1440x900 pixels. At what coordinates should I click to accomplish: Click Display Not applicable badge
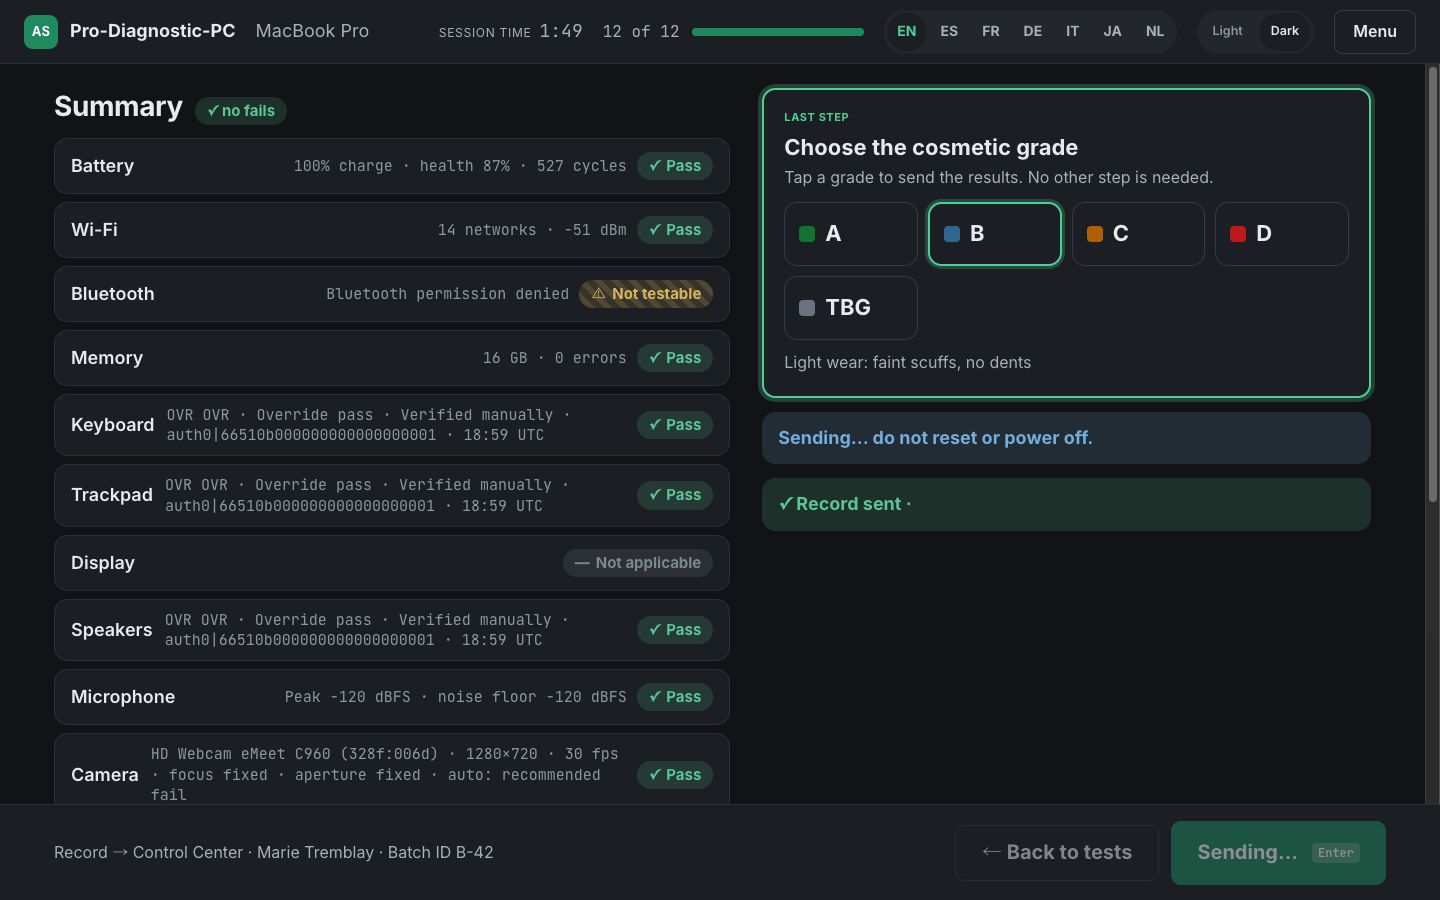click(x=638, y=563)
